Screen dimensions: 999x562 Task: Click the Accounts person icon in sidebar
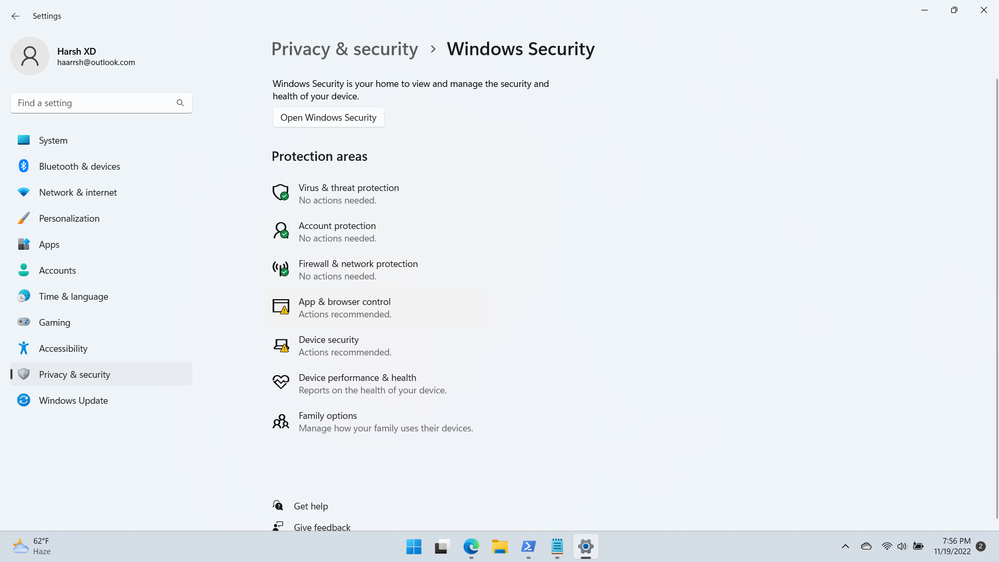(24, 270)
